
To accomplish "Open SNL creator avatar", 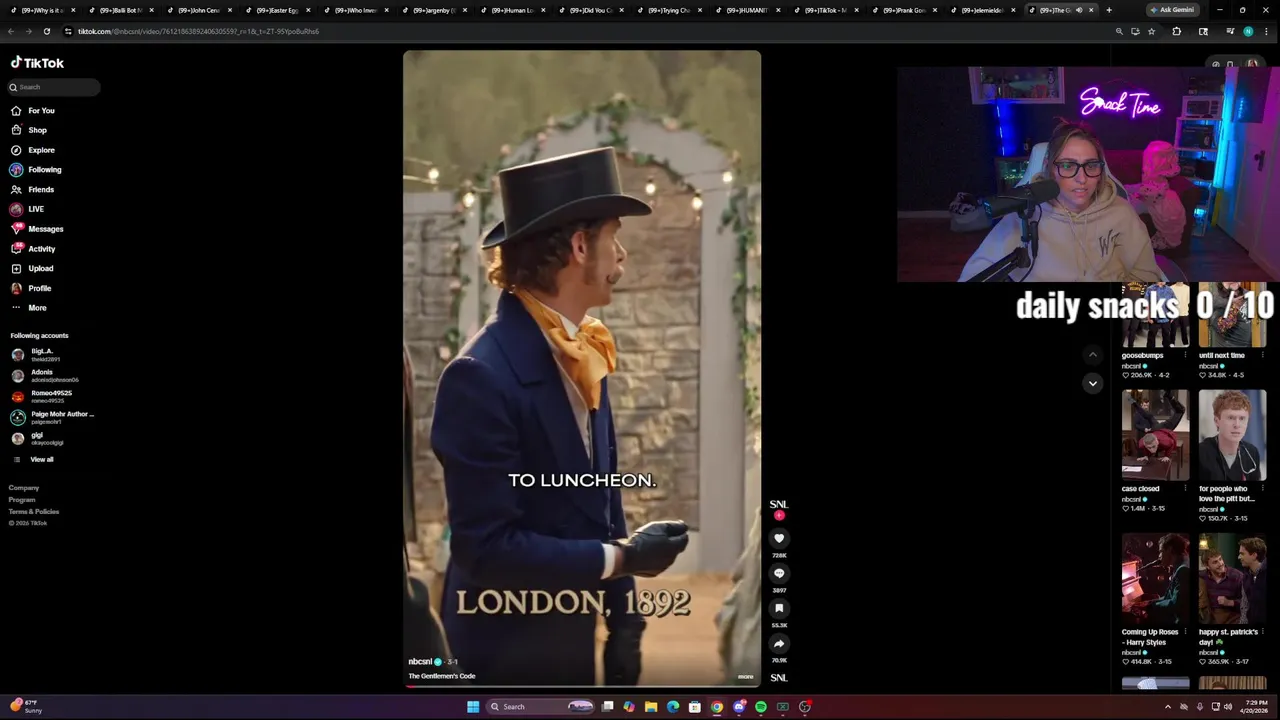I will pyautogui.click(x=778, y=505).
